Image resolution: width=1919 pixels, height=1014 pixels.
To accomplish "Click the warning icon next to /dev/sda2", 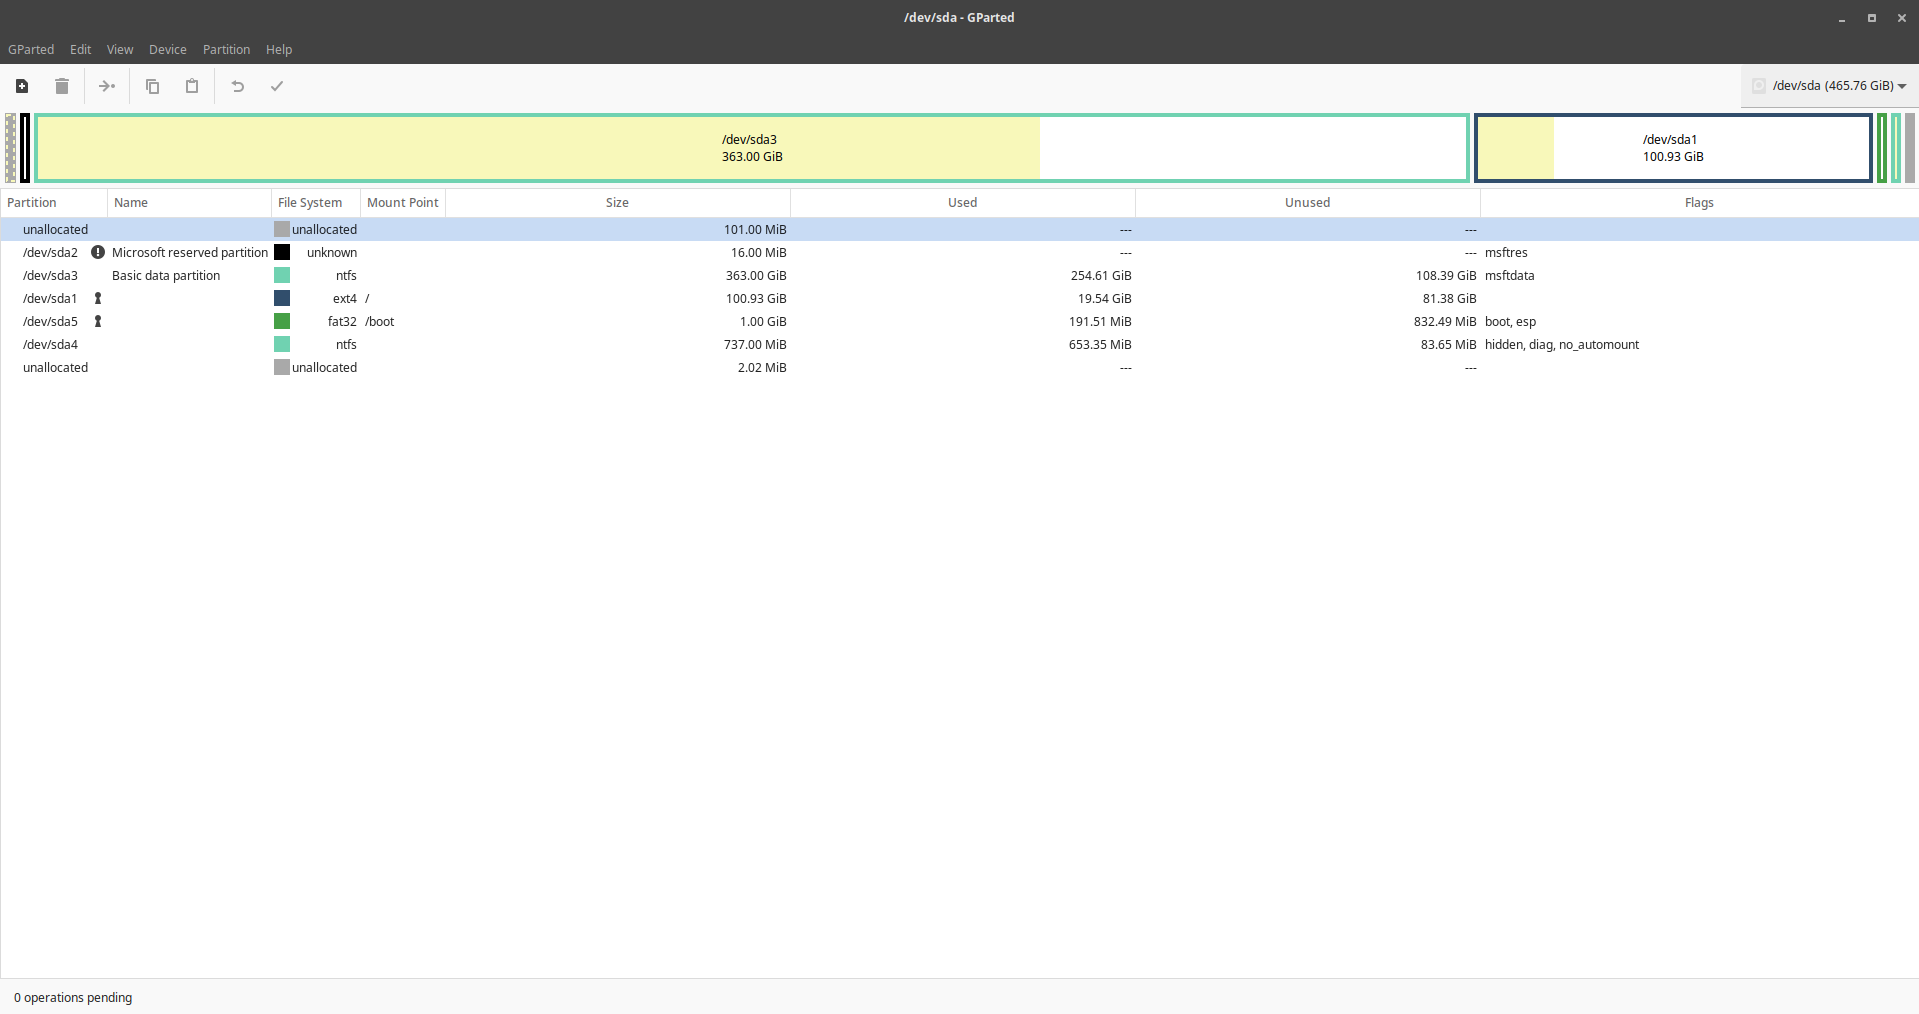I will click(x=98, y=252).
